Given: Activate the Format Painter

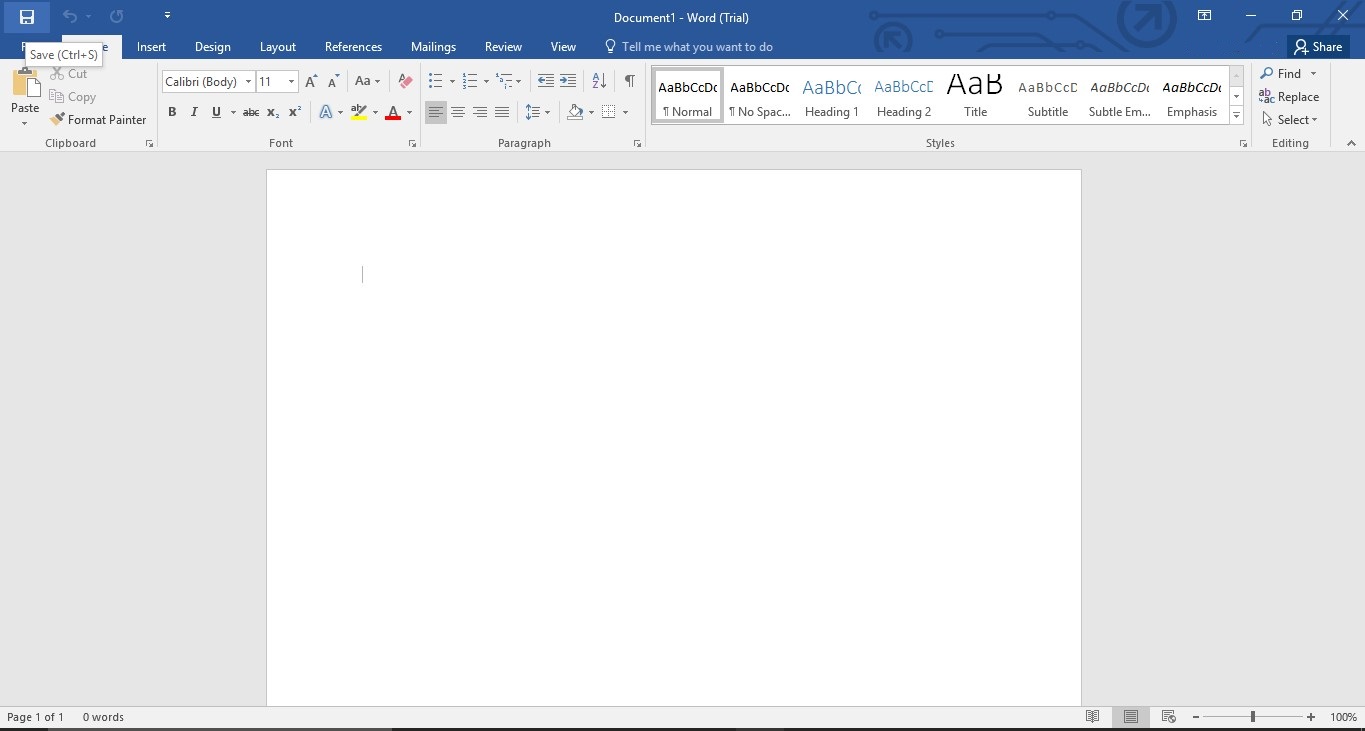Looking at the screenshot, I should click(98, 119).
